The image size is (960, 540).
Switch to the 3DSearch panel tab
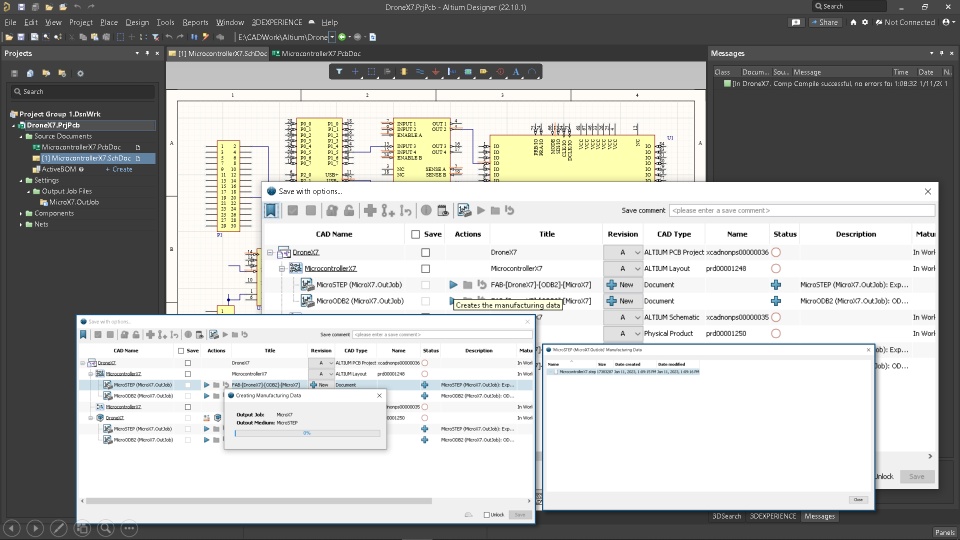pyautogui.click(x=727, y=516)
